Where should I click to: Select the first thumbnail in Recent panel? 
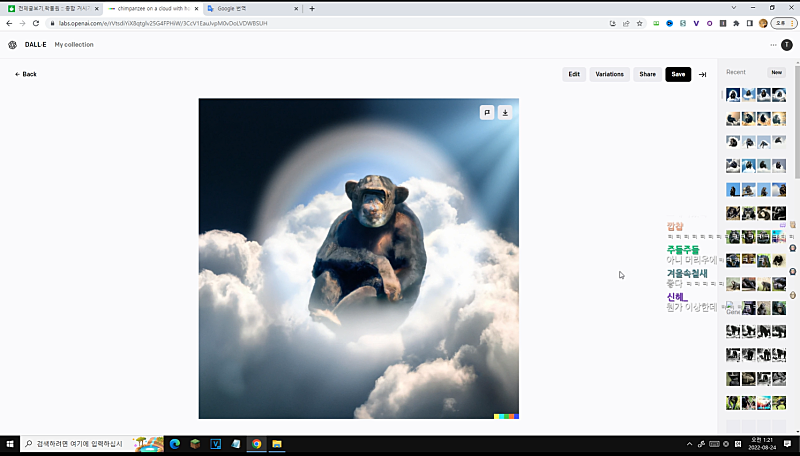tap(733, 95)
